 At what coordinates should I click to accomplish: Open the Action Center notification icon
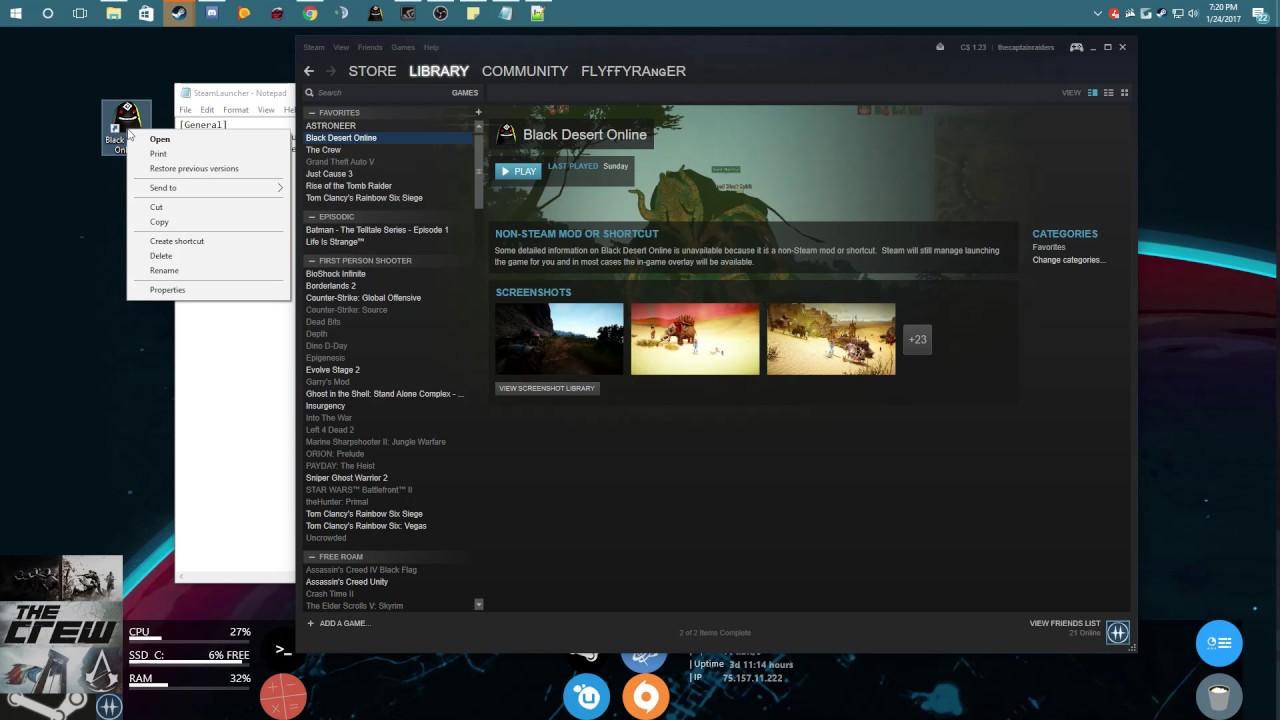1261,14
